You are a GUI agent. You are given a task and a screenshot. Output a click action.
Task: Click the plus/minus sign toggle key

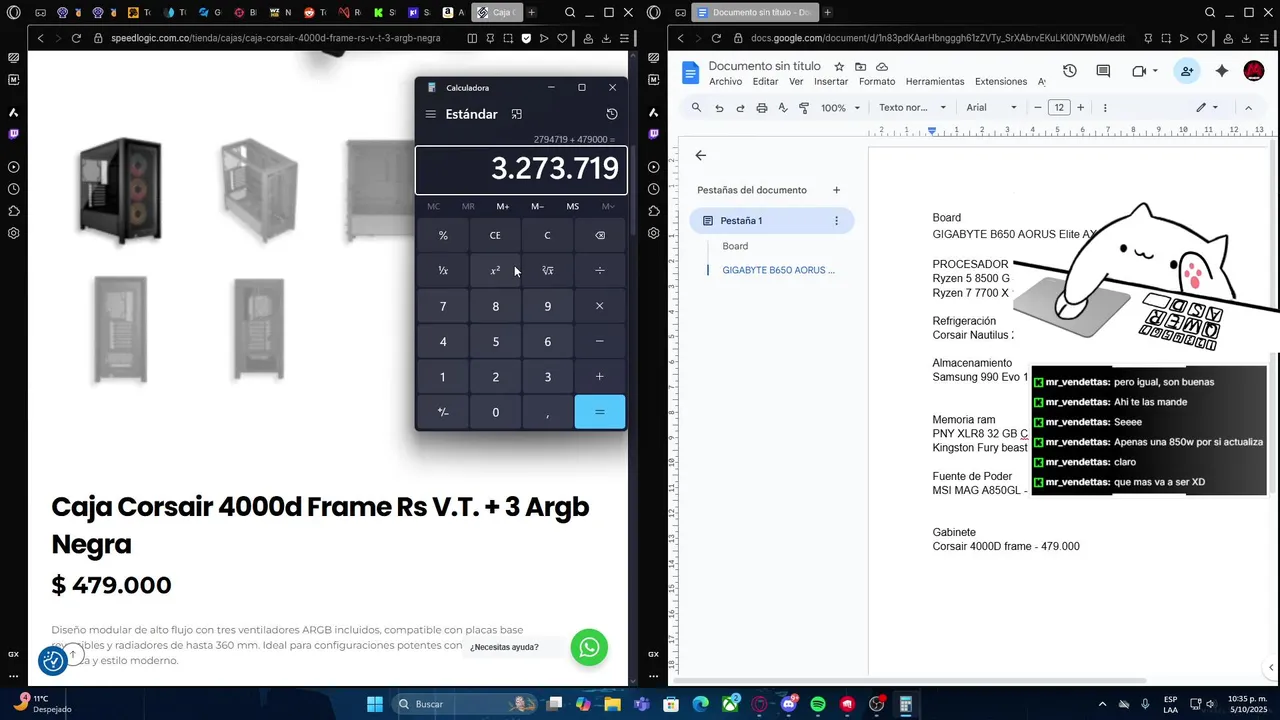tap(443, 412)
